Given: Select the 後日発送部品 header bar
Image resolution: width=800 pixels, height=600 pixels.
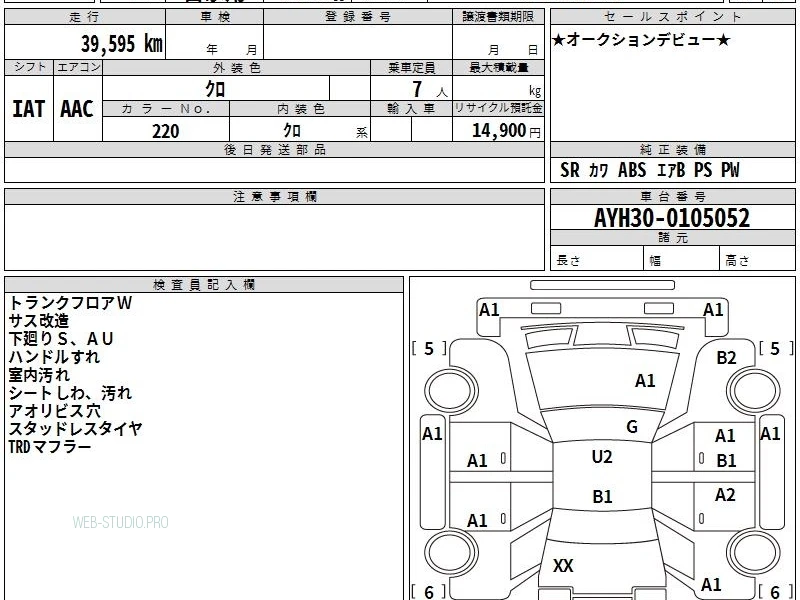Looking at the screenshot, I should tap(274, 149).
